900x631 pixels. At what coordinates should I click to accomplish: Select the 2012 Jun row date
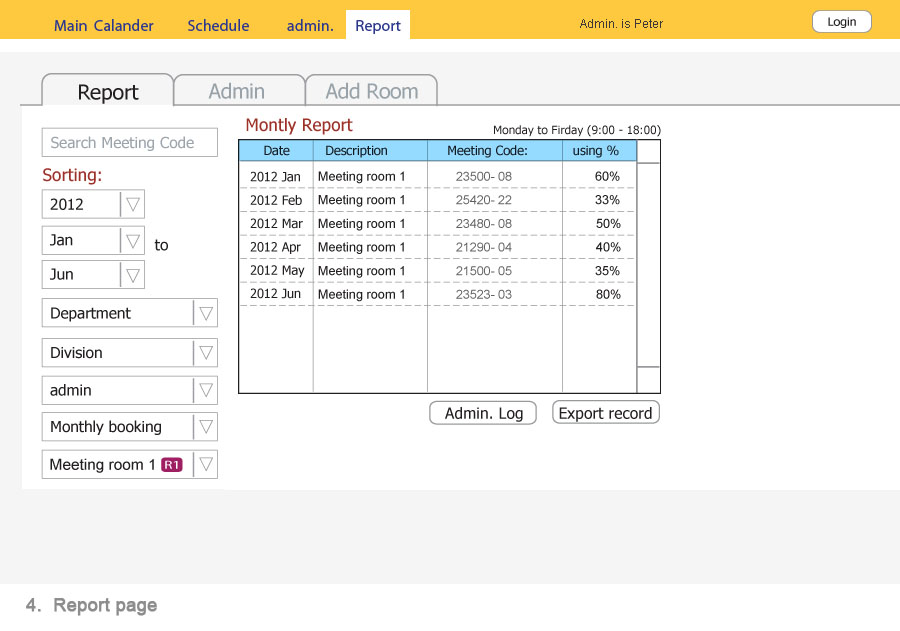(275, 294)
